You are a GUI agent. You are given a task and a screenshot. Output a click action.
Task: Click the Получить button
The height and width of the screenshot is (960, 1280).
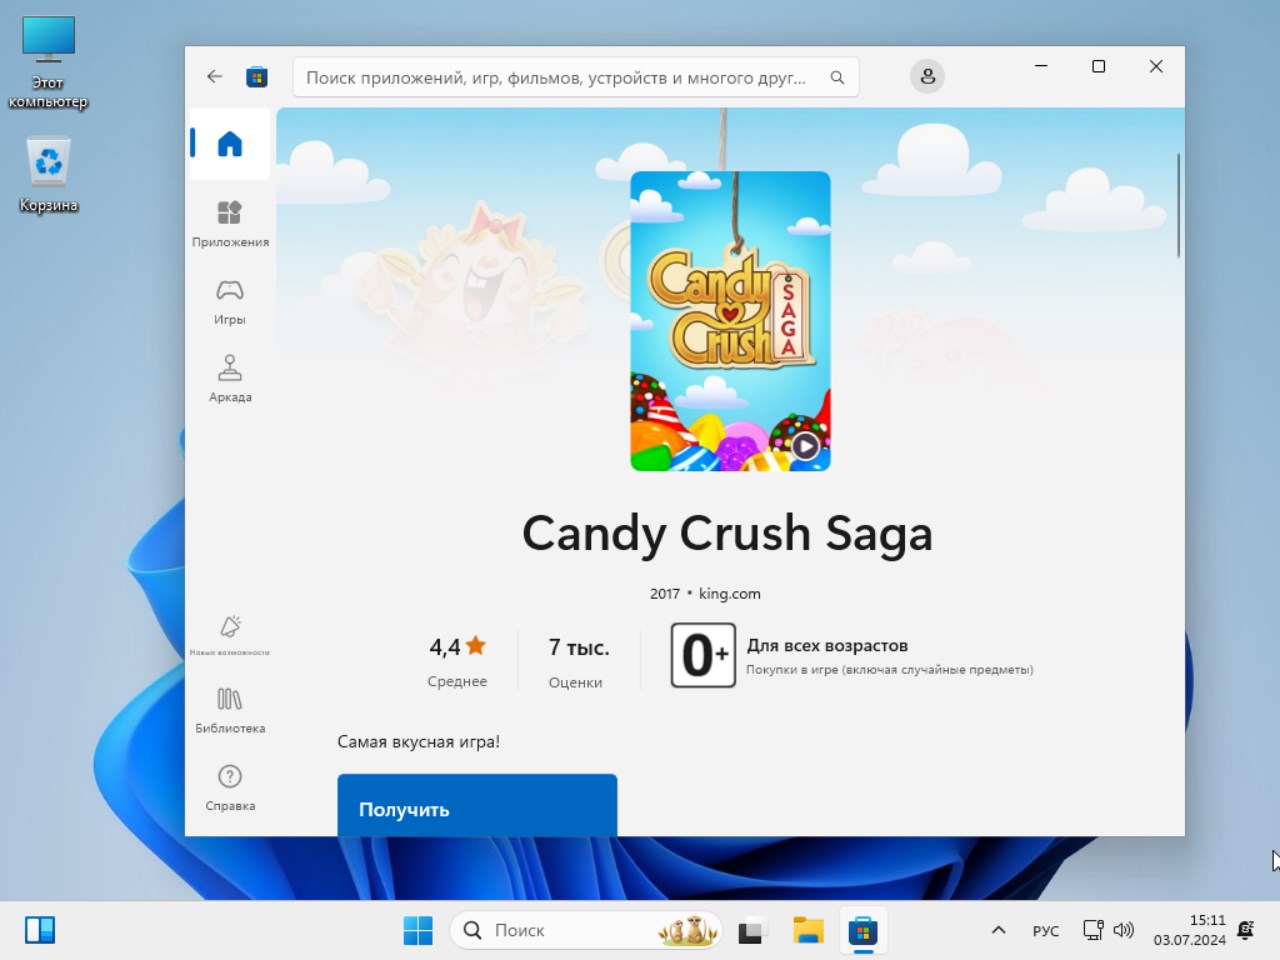click(x=477, y=805)
